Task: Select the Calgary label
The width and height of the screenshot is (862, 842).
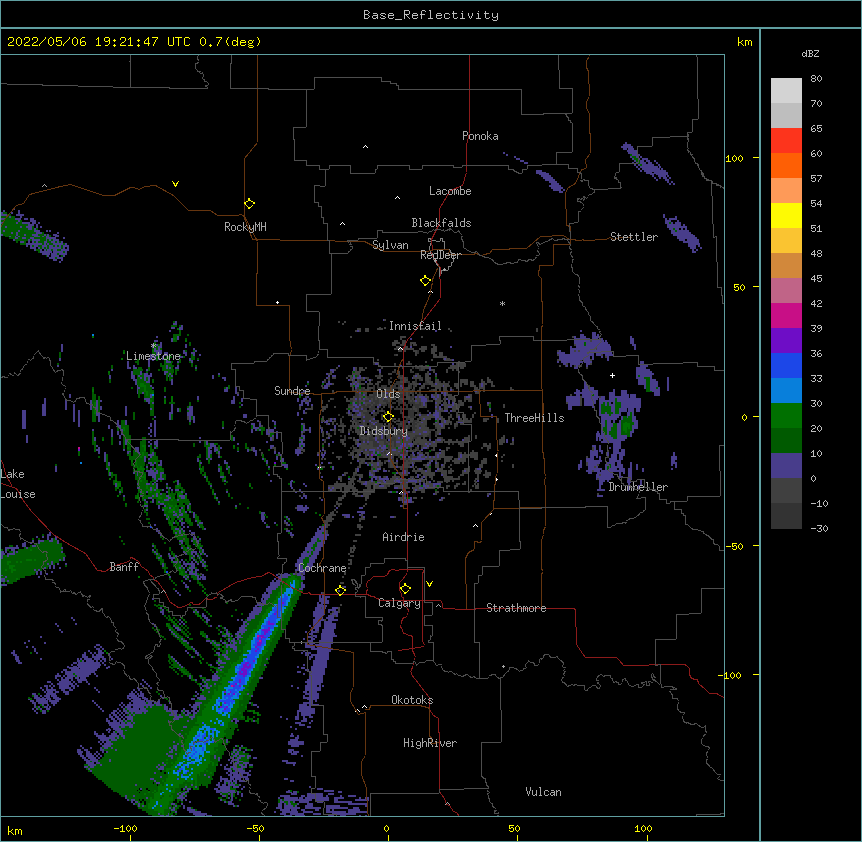Action: pos(400,603)
